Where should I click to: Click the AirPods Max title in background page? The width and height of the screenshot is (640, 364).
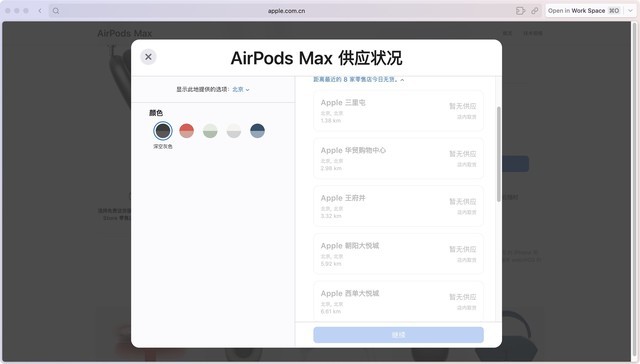(x=124, y=33)
